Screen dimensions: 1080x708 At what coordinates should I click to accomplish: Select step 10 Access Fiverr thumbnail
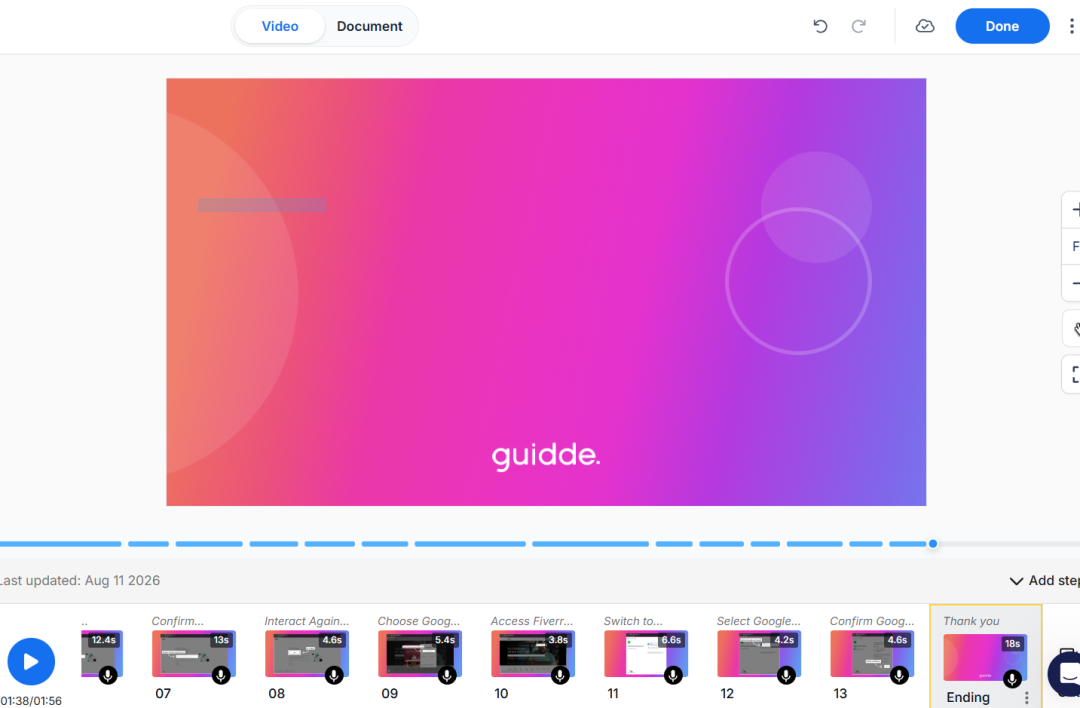coord(532,654)
